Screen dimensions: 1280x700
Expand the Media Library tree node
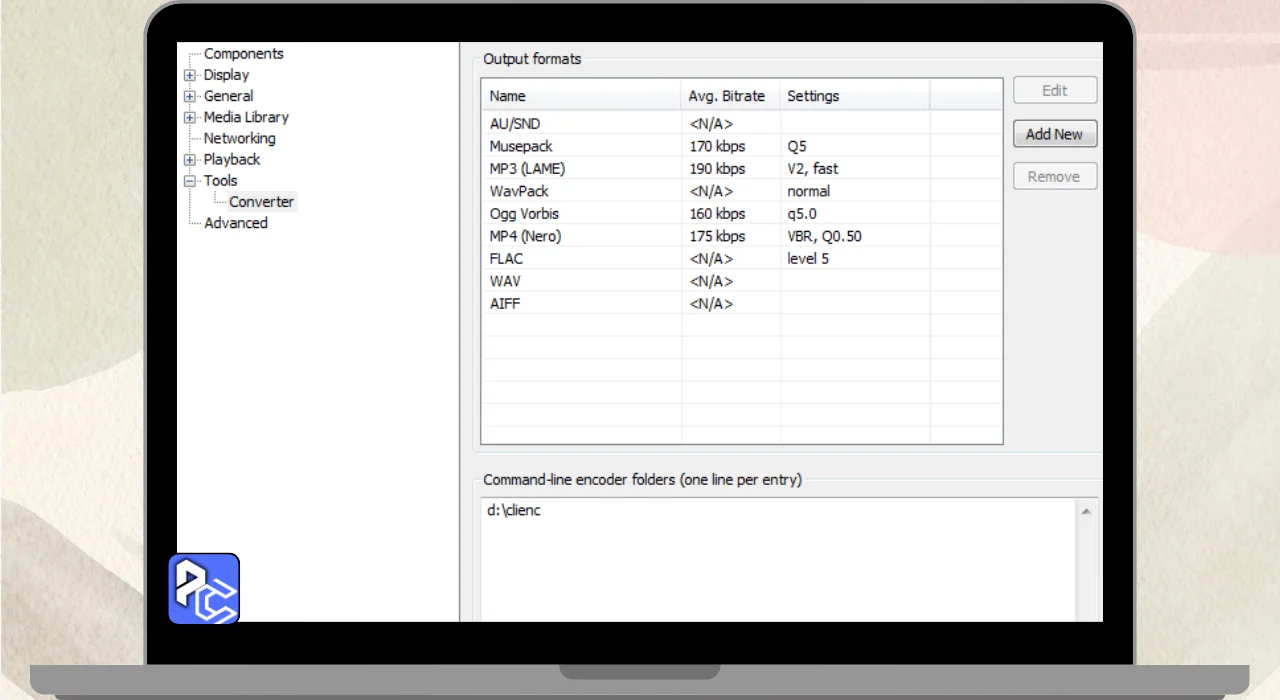point(190,117)
